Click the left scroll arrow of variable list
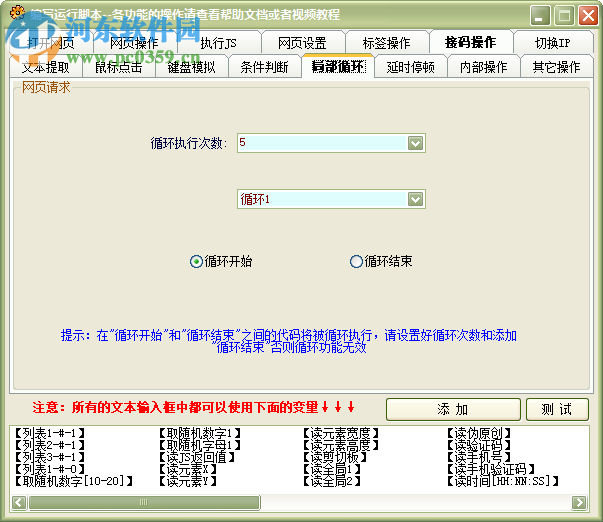Viewport: 603px width, 522px height. pyautogui.click(x=19, y=502)
